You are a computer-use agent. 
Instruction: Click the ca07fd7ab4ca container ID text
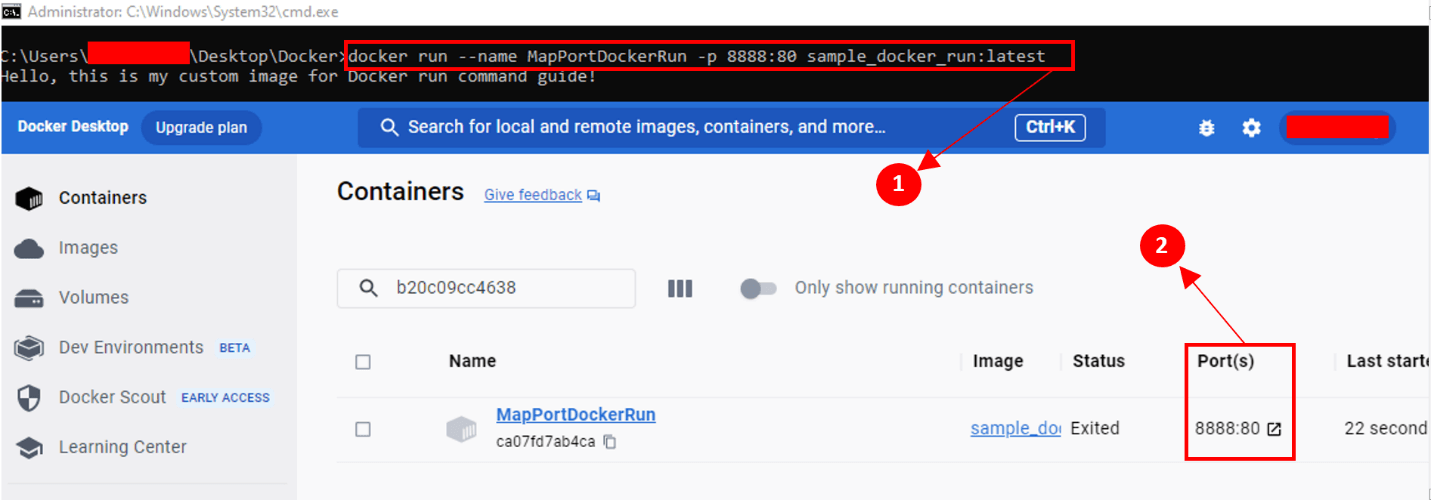click(546, 441)
